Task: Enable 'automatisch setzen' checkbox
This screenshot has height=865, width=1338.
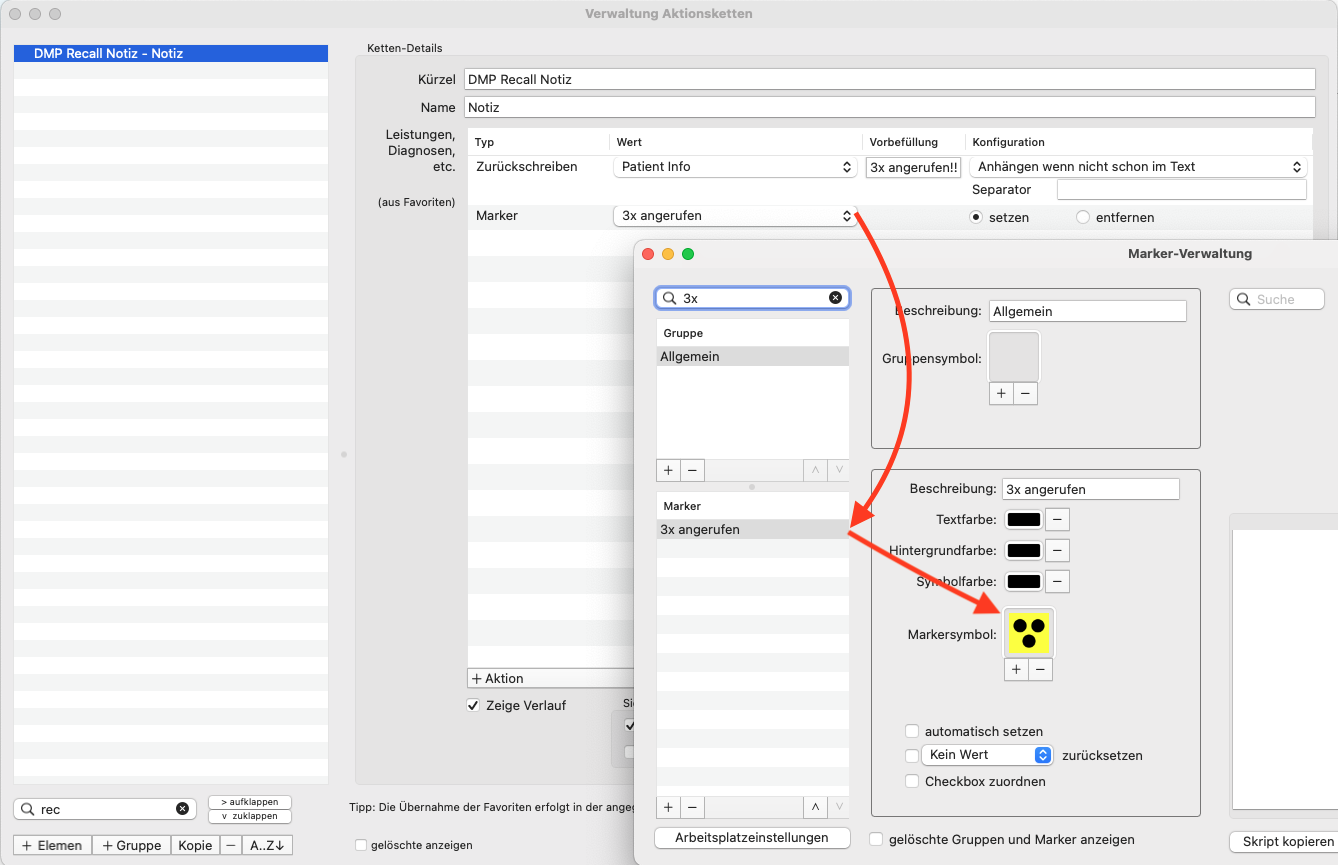Action: pos(912,731)
